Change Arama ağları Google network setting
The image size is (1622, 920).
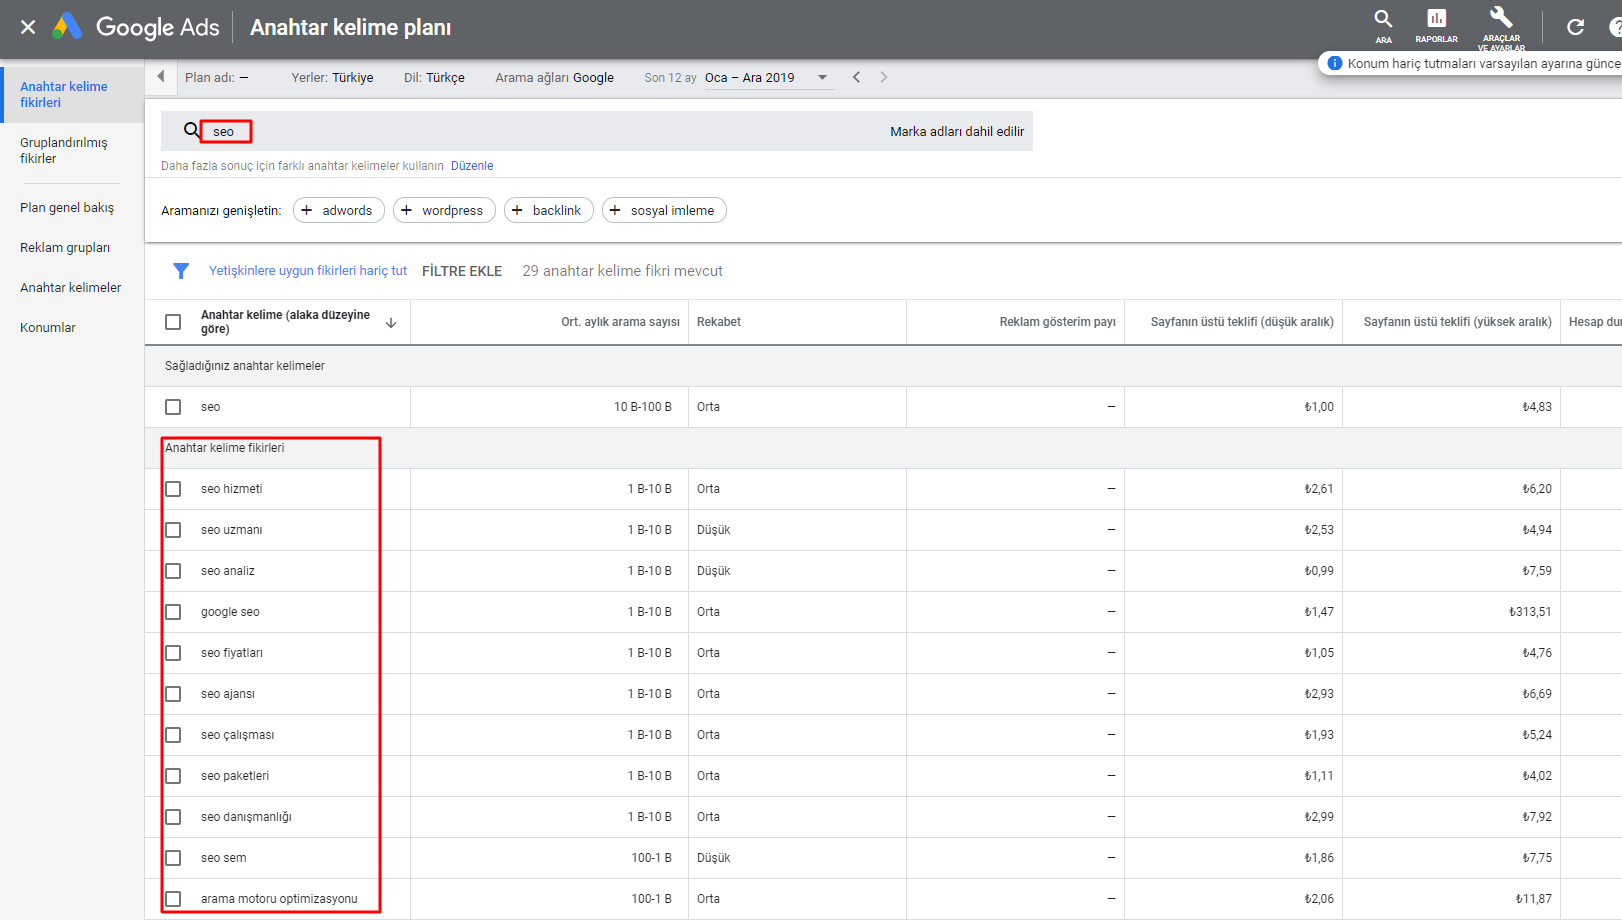click(554, 77)
